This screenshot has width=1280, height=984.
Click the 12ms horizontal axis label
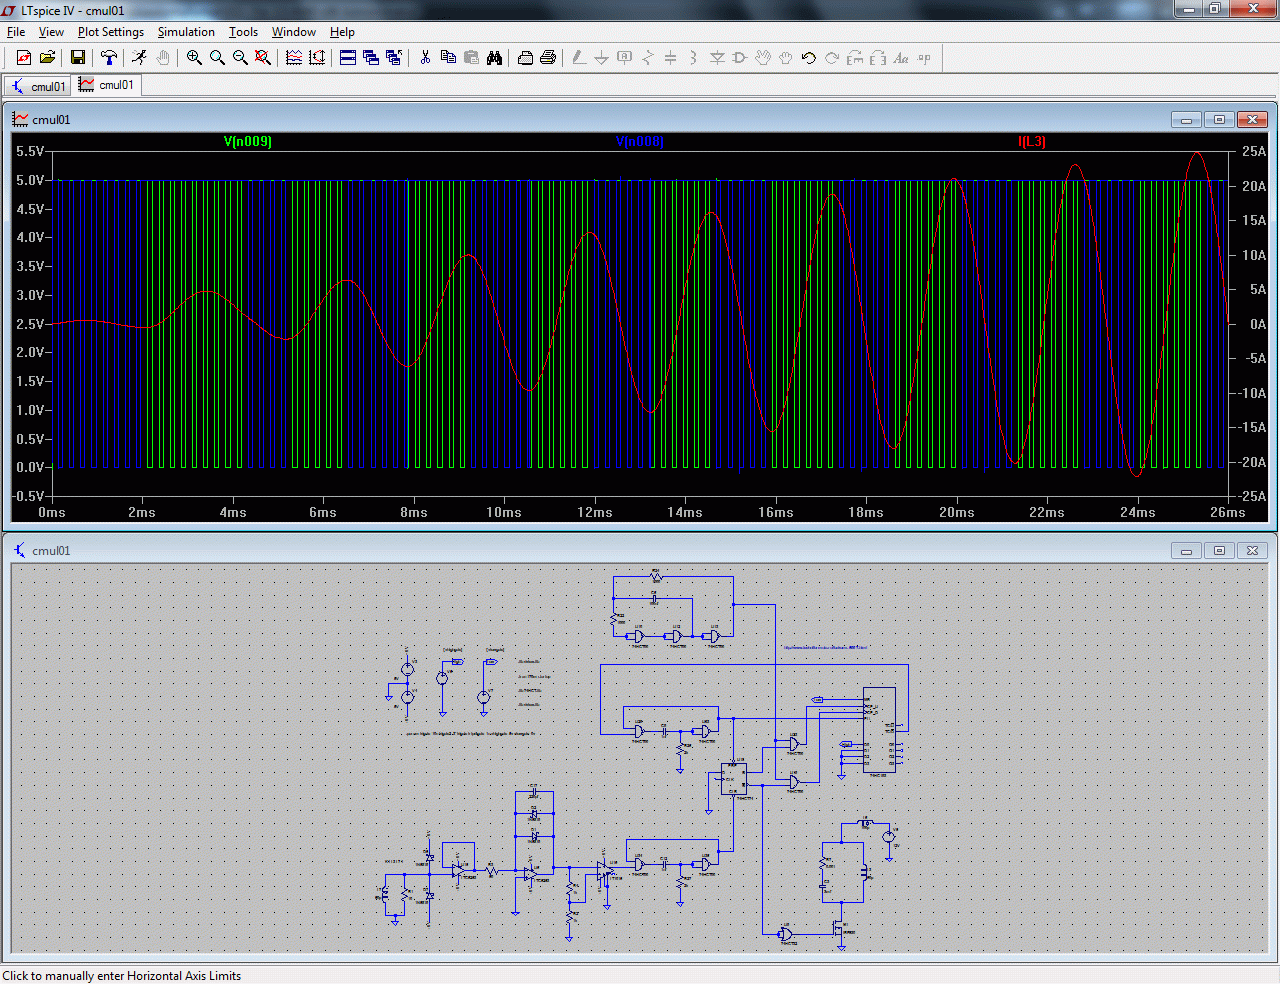pos(594,512)
